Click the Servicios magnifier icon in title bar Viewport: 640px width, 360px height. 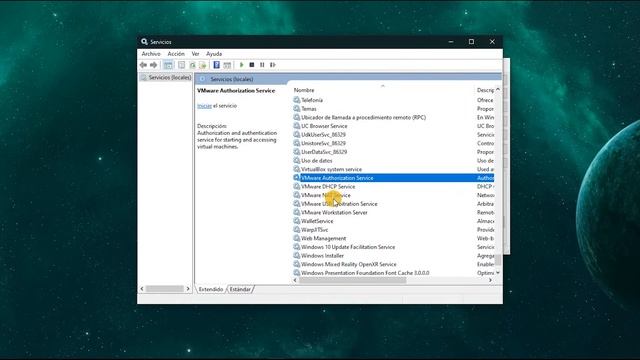[x=144, y=42]
